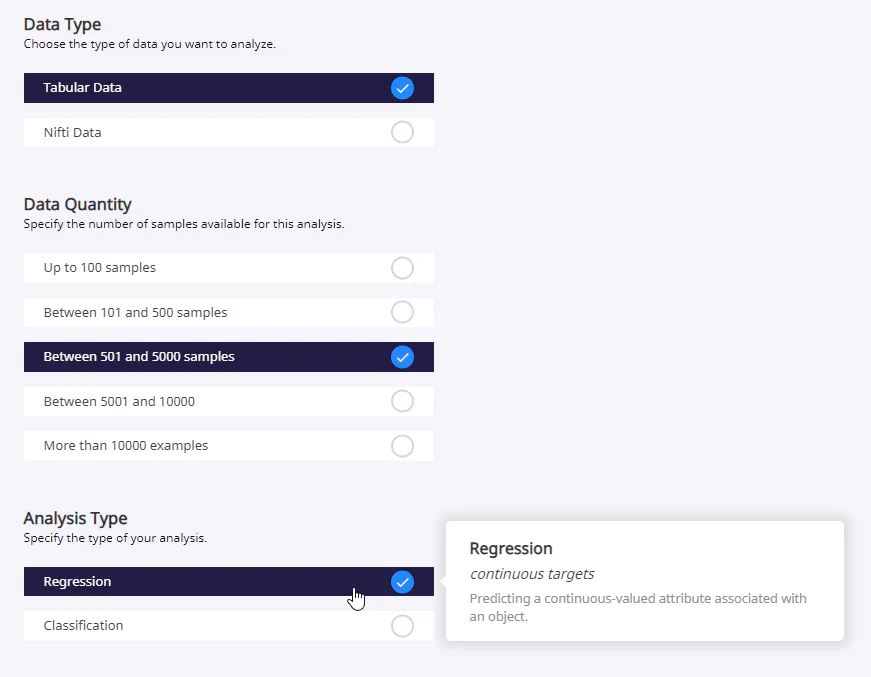Click the Regression option label
Screen dimensions: 871x677
[x=77, y=581]
